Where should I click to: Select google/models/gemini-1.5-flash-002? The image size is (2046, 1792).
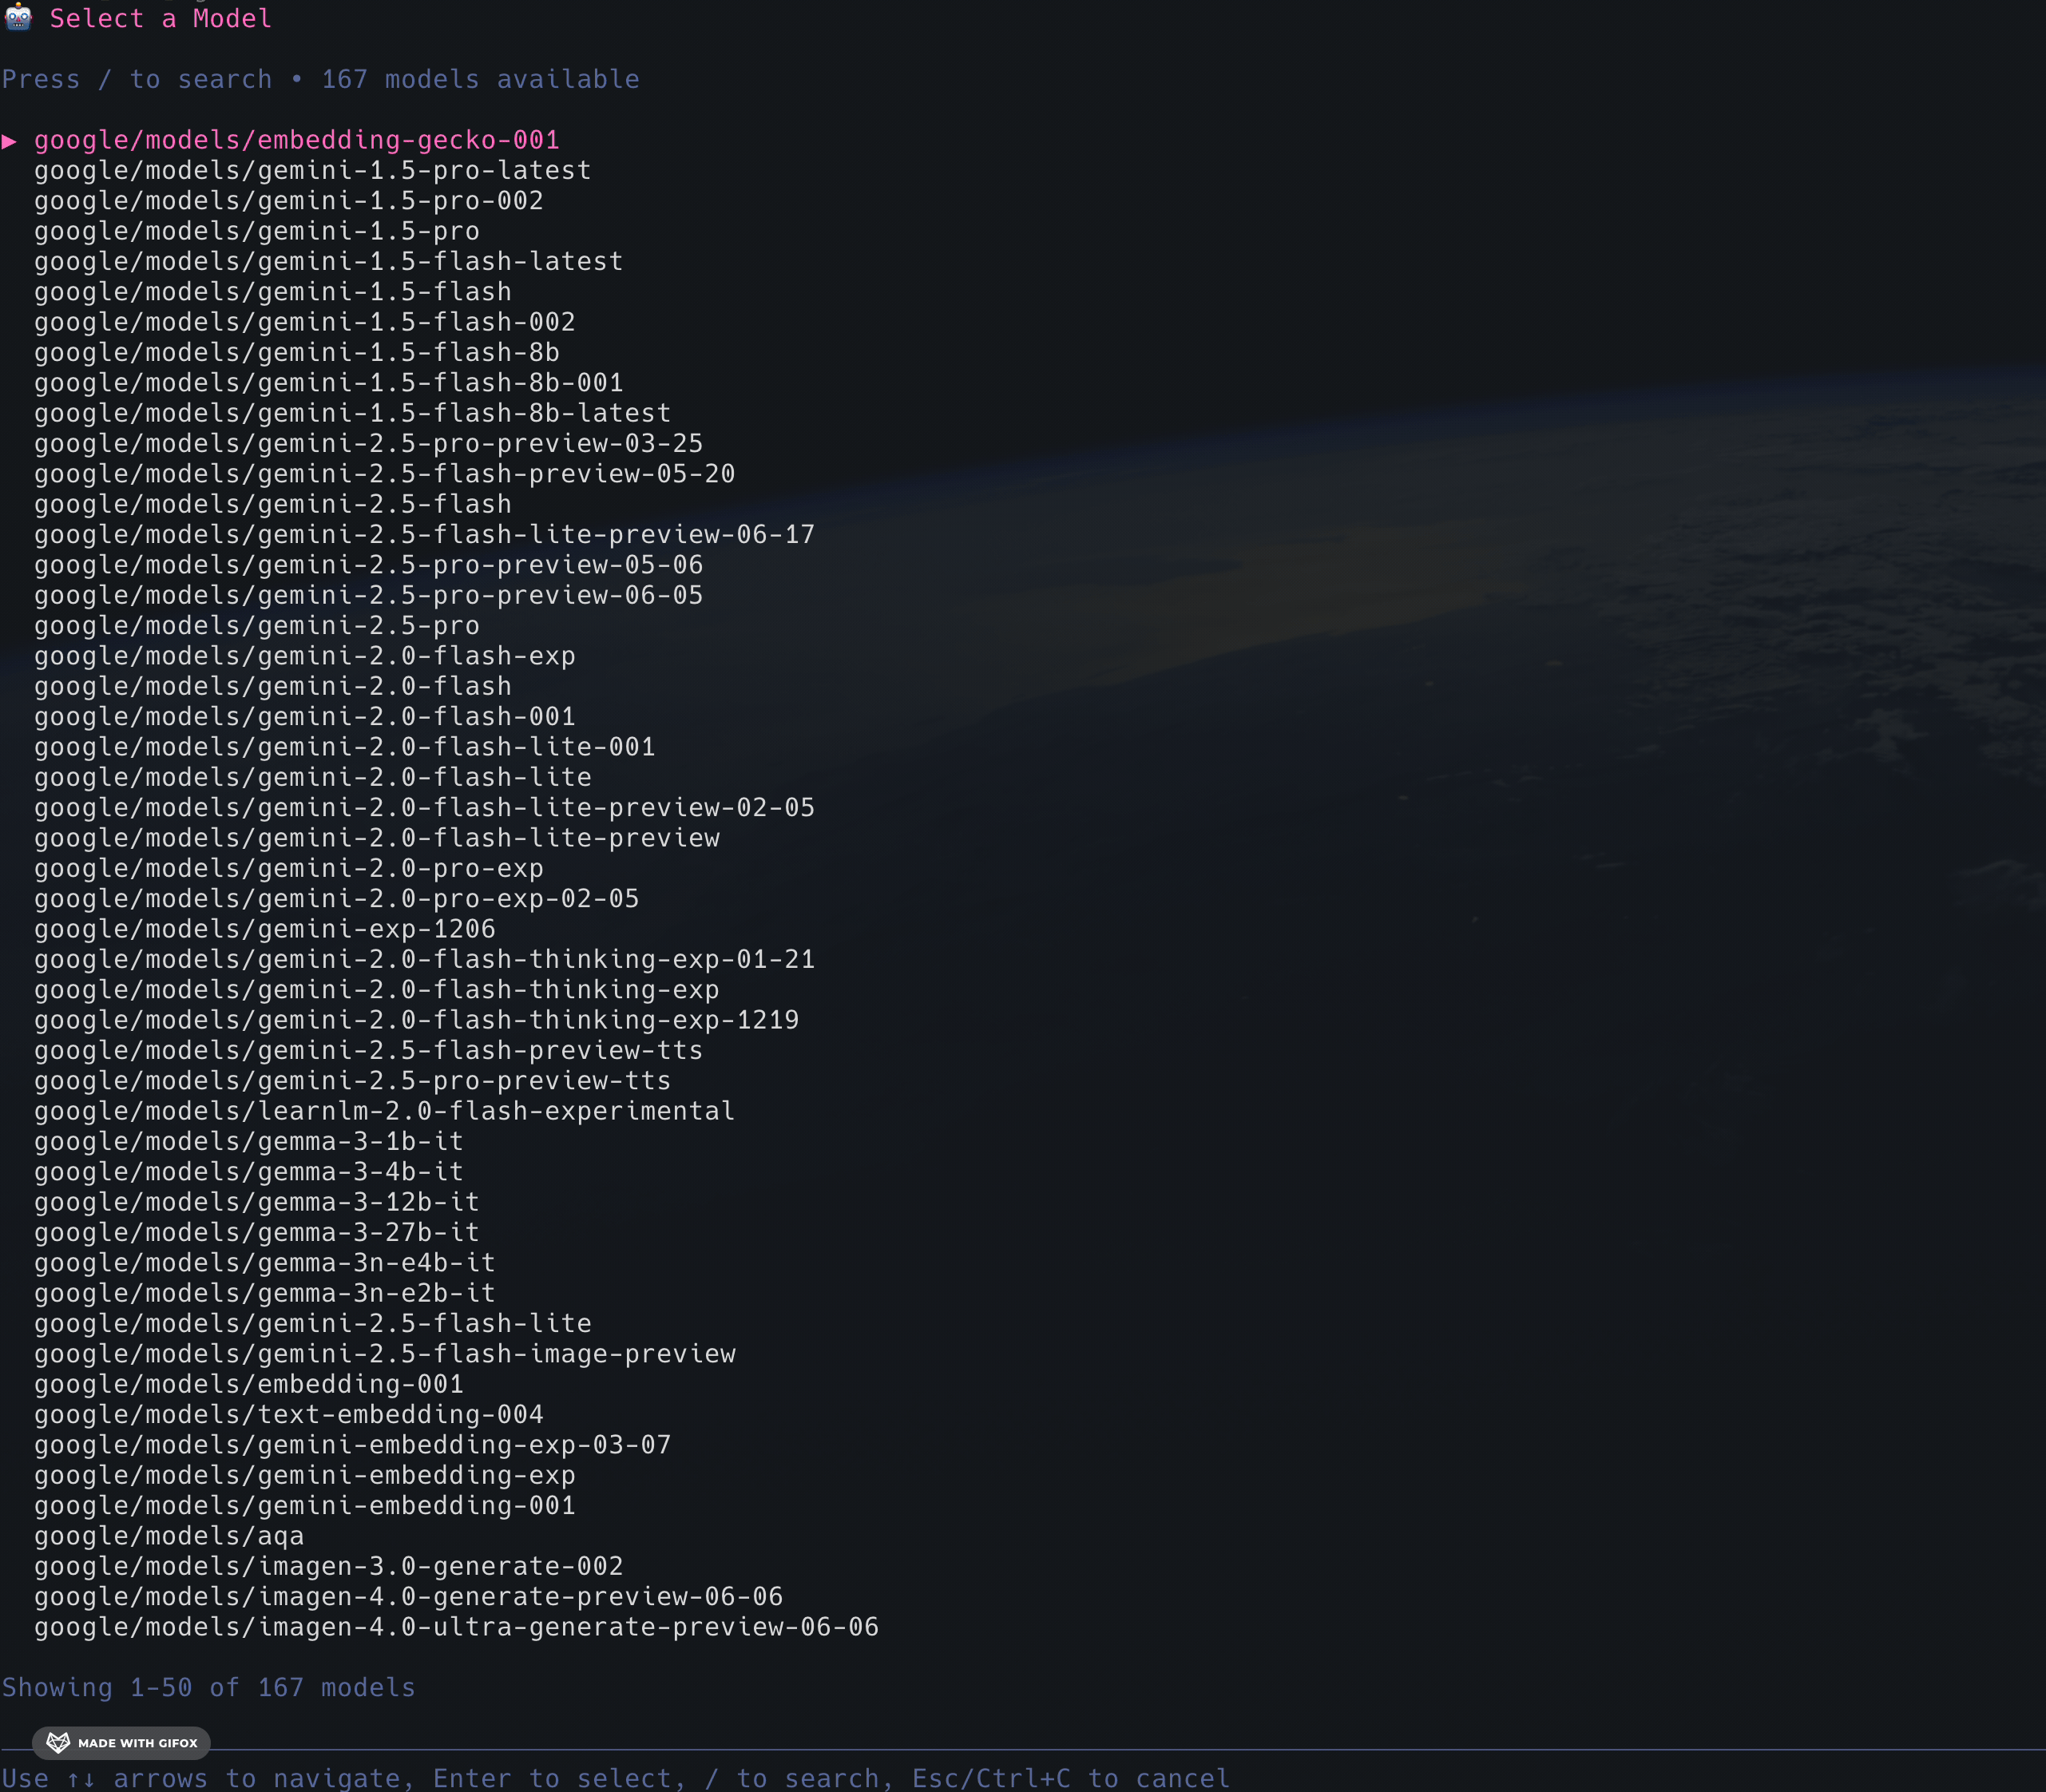pos(305,322)
